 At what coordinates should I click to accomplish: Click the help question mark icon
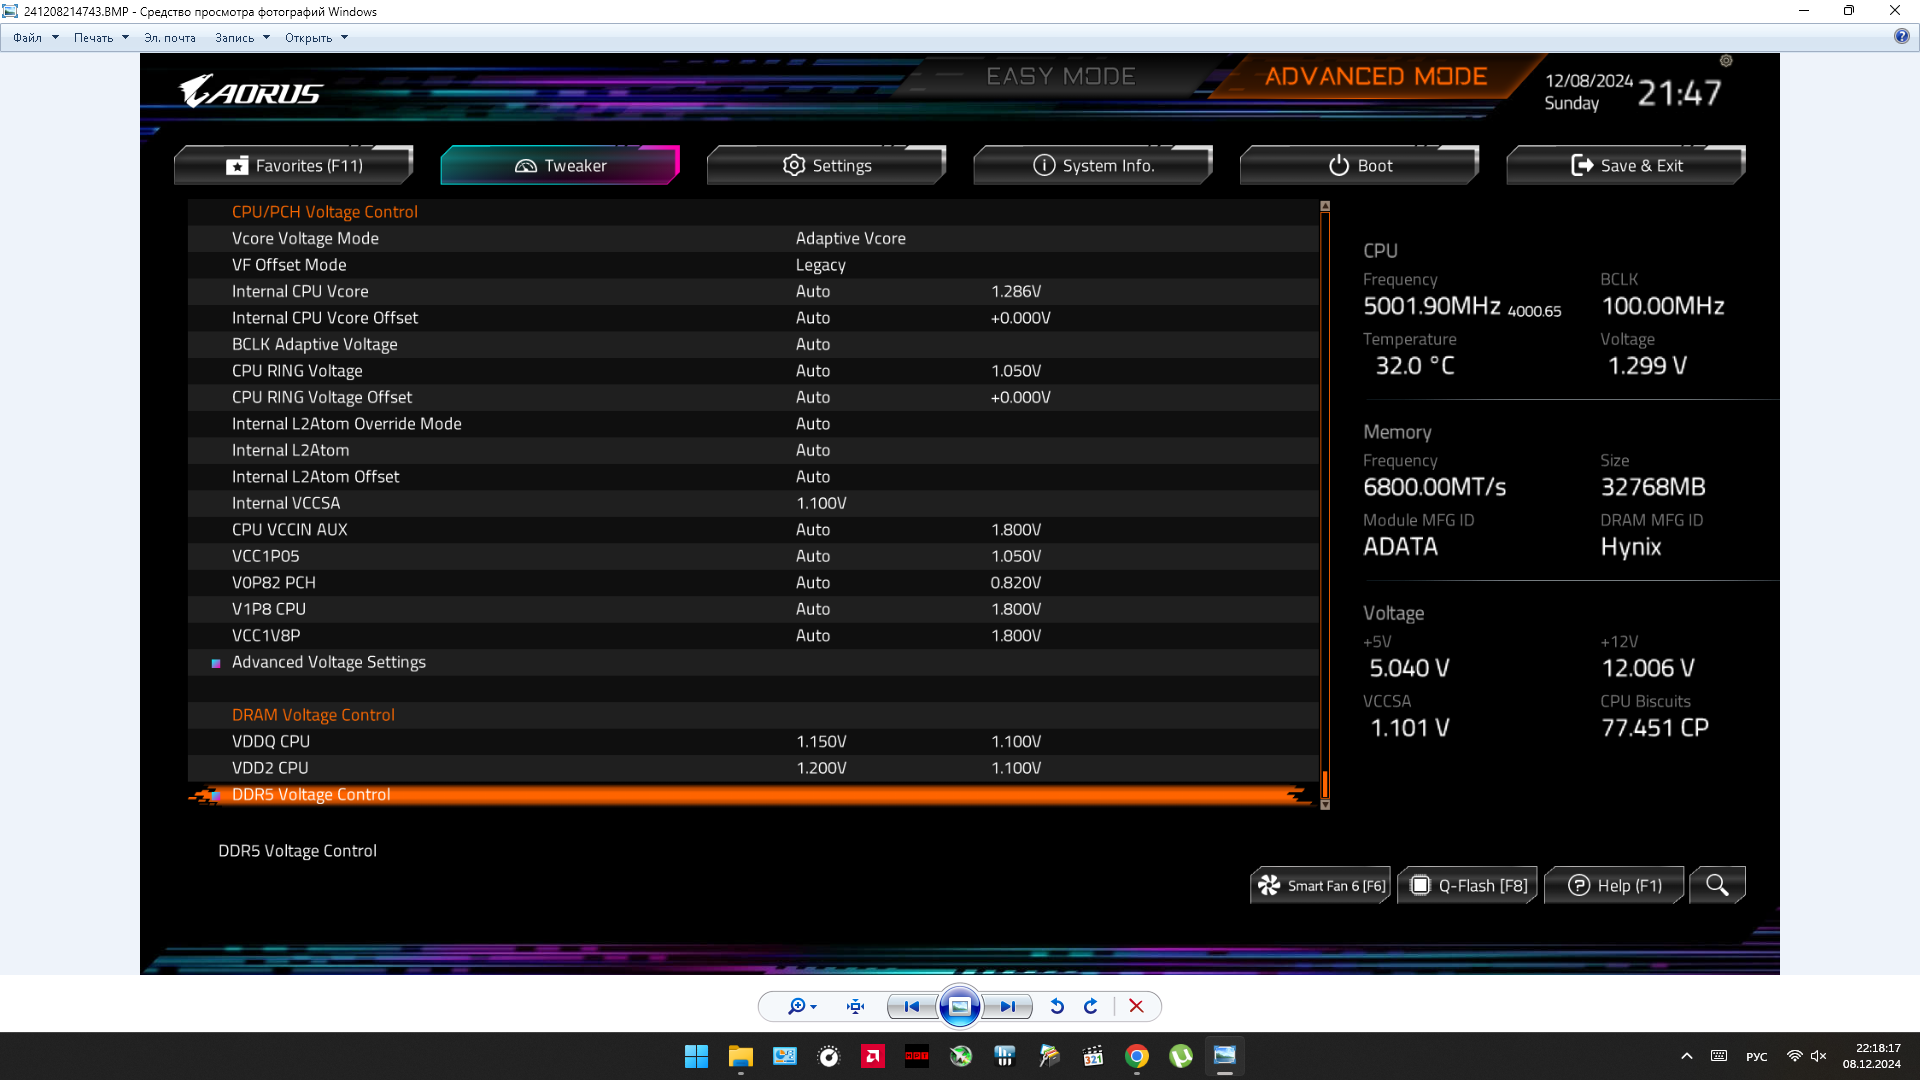1901,37
